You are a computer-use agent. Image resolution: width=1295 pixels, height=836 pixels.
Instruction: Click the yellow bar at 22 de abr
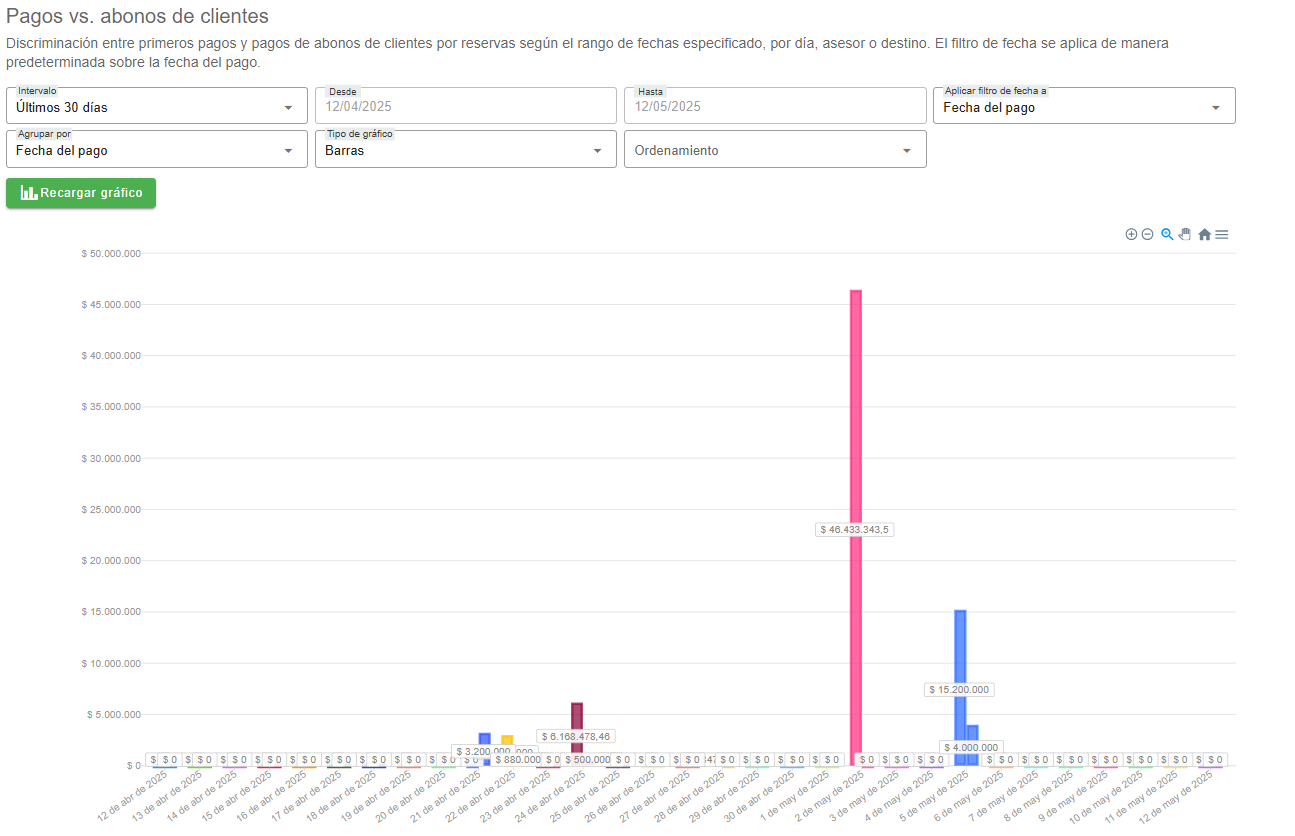[507, 740]
